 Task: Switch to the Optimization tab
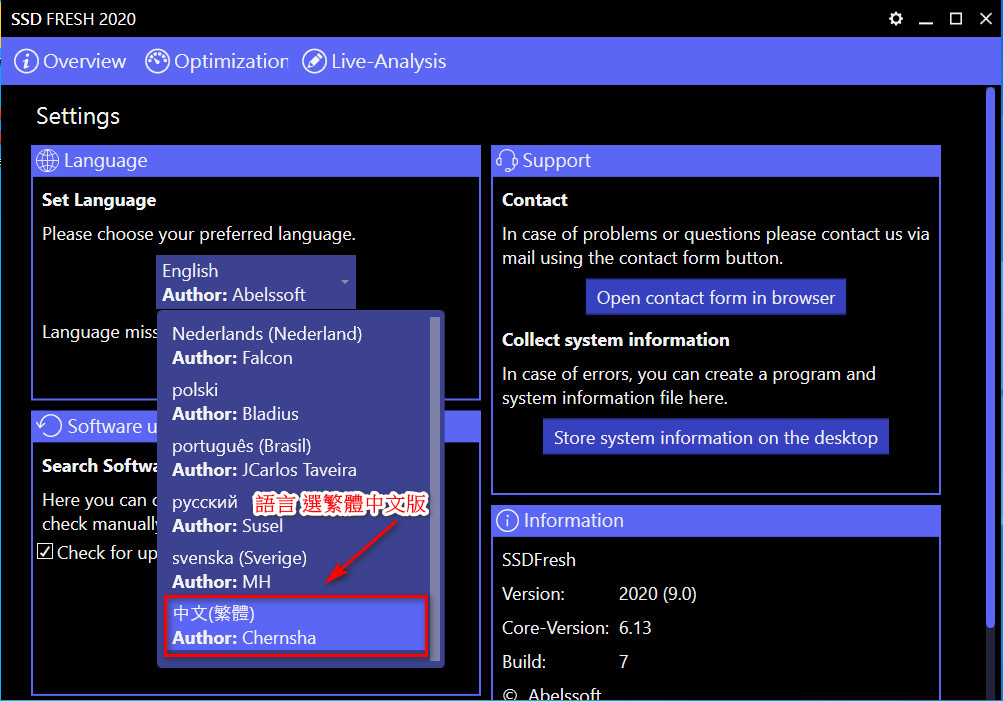click(x=217, y=61)
